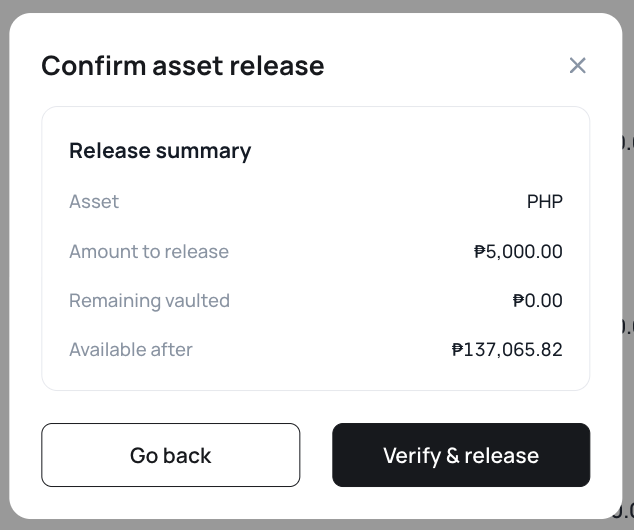Click empty header space between title and close icon

[x=445, y=65]
